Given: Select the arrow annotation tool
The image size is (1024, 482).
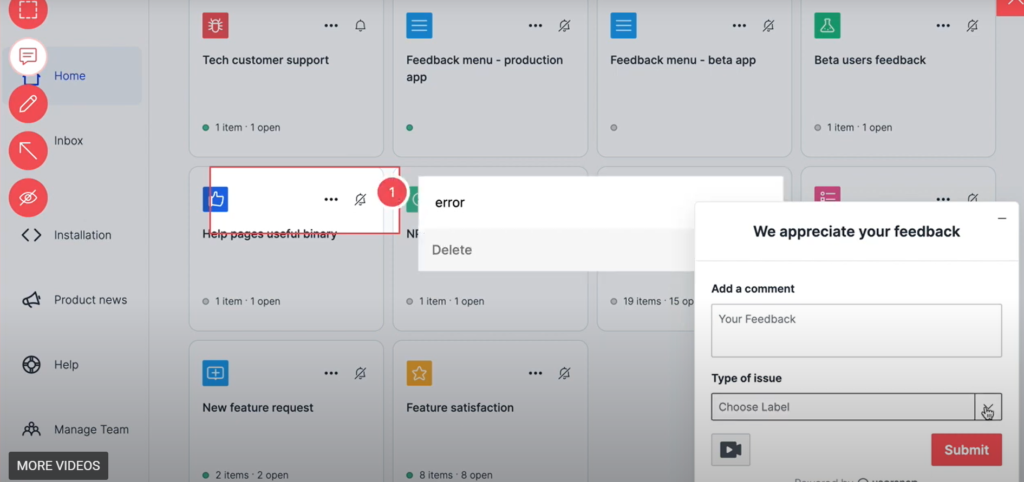Looking at the screenshot, I should click(x=28, y=151).
